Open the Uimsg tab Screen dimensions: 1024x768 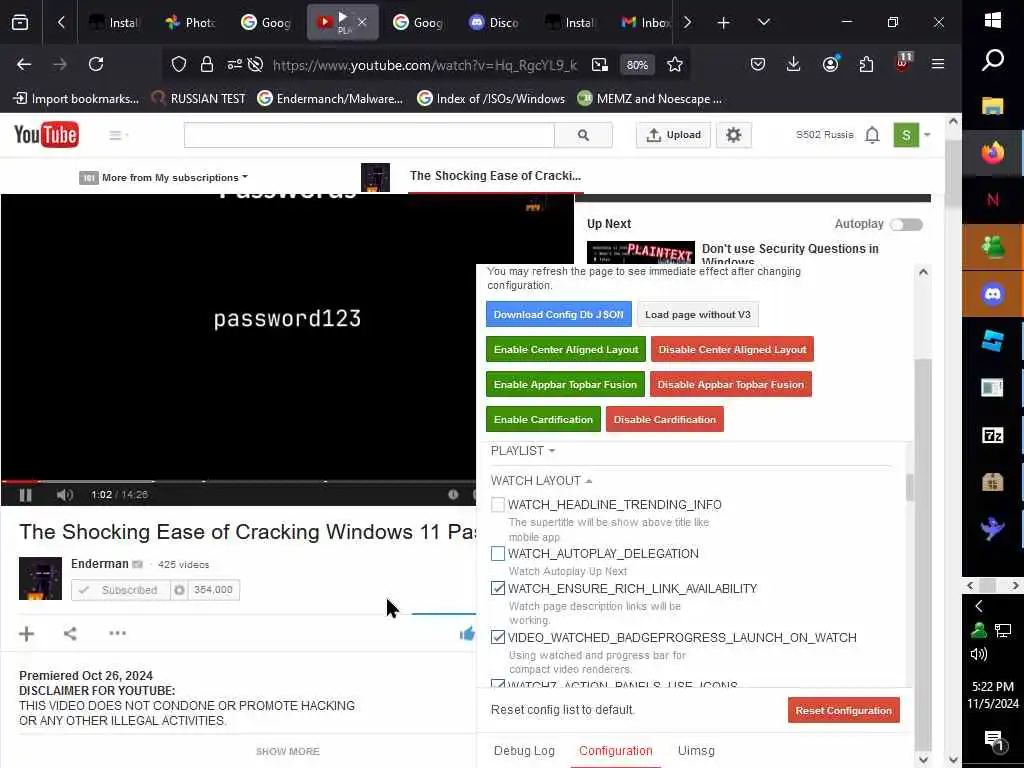click(x=696, y=751)
